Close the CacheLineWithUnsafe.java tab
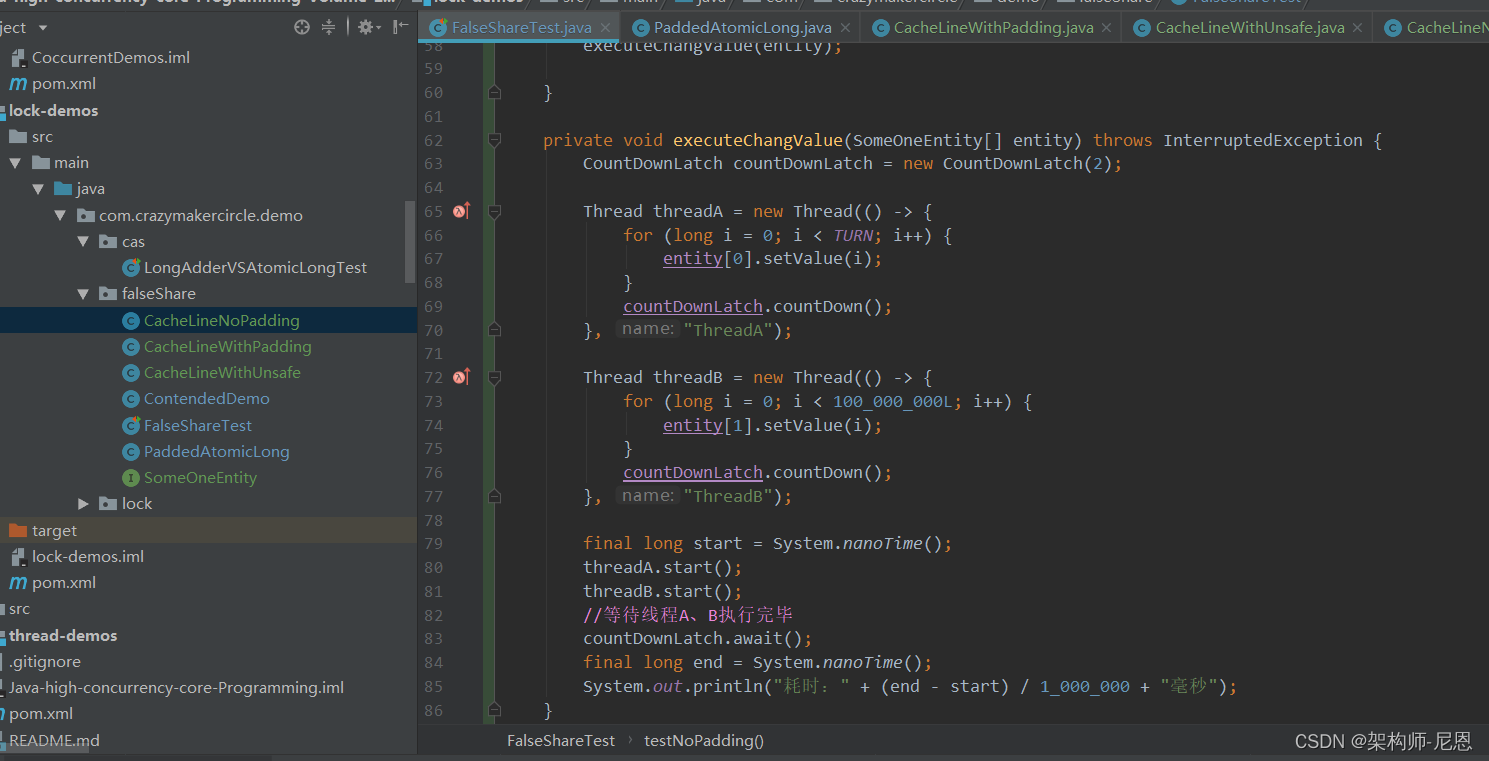Viewport: 1489px width, 761px height. click(x=1358, y=28)
